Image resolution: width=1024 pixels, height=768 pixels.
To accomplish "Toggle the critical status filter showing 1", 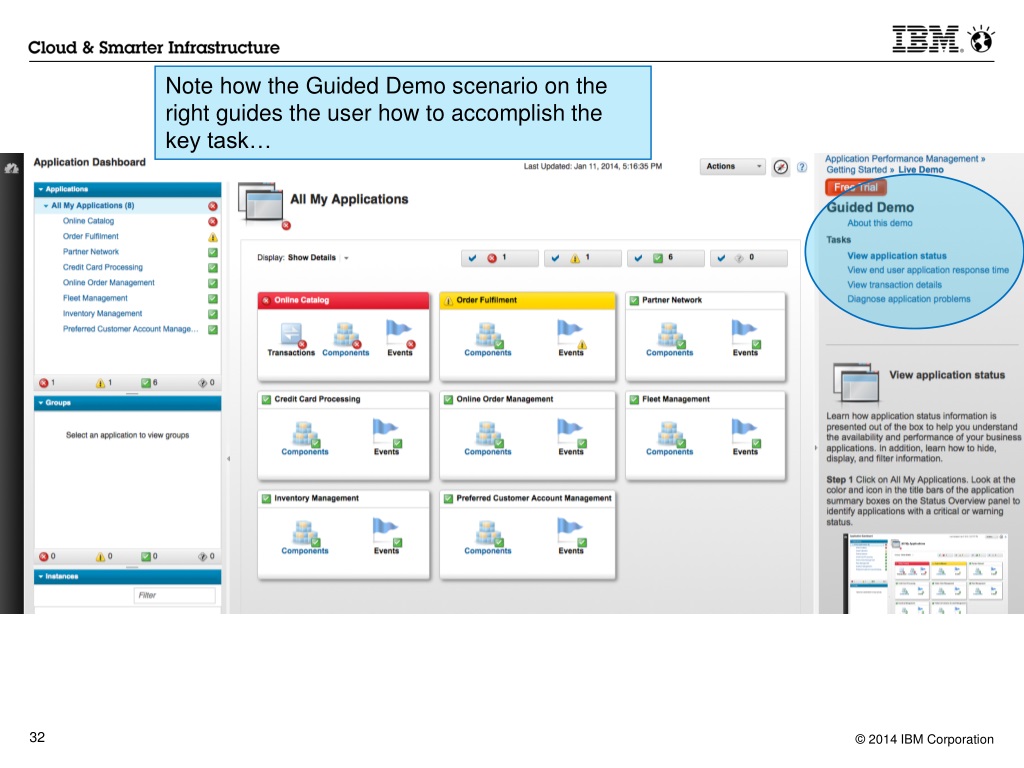I will [x=500, y=258].
